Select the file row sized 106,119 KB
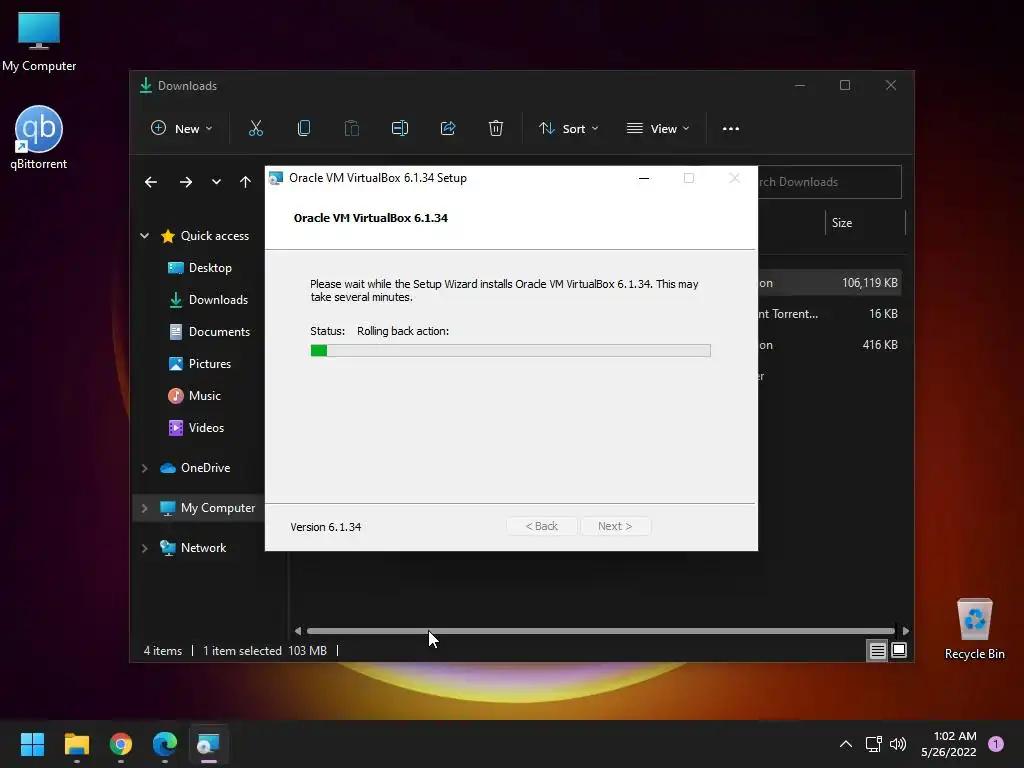This screenshot has width=1024, height=768. [829, 283]
